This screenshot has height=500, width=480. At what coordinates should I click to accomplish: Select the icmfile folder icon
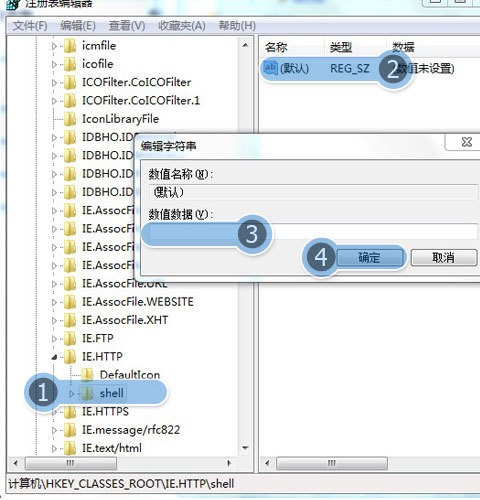point(70,46)
